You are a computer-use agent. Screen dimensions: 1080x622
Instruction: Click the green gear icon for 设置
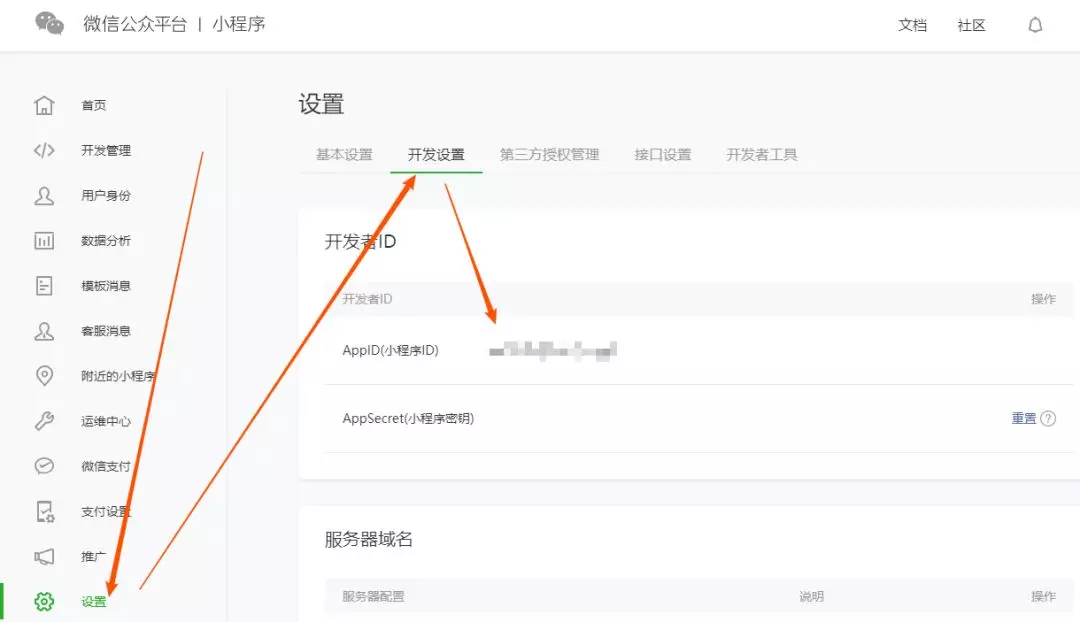(x=44, y=601)
